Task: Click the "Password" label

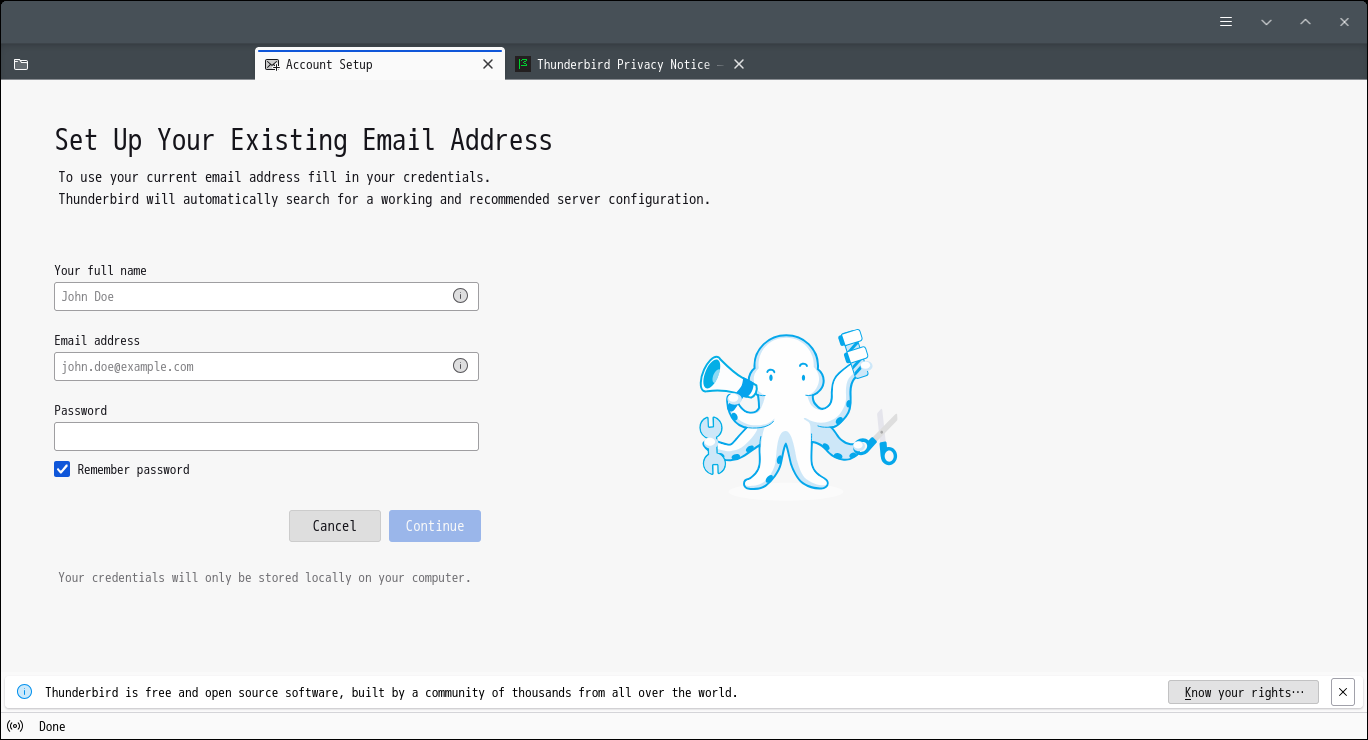Action: (80, 411)
